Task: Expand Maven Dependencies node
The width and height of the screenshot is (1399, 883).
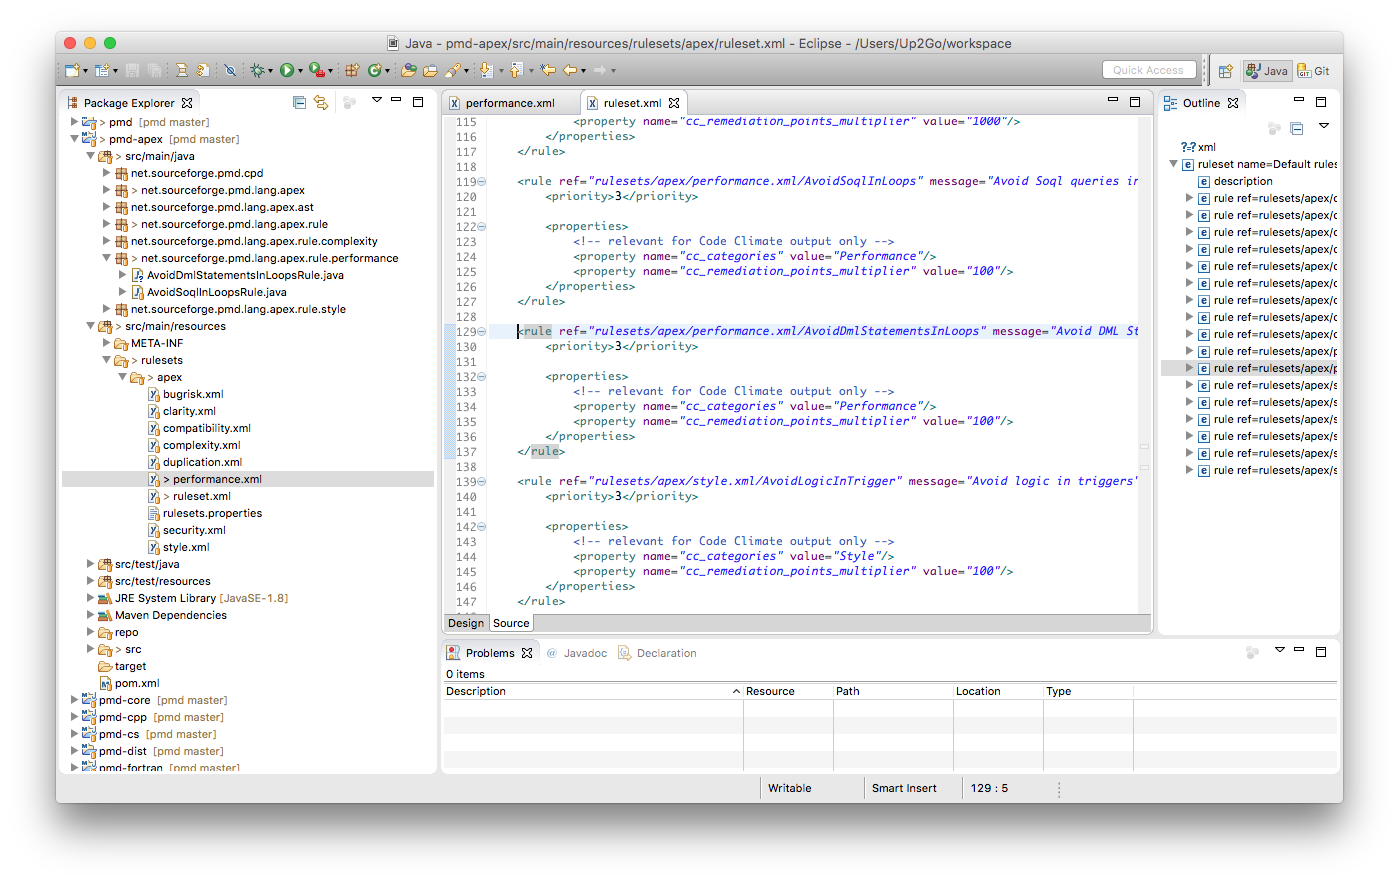Action: (x=90, y=615)
